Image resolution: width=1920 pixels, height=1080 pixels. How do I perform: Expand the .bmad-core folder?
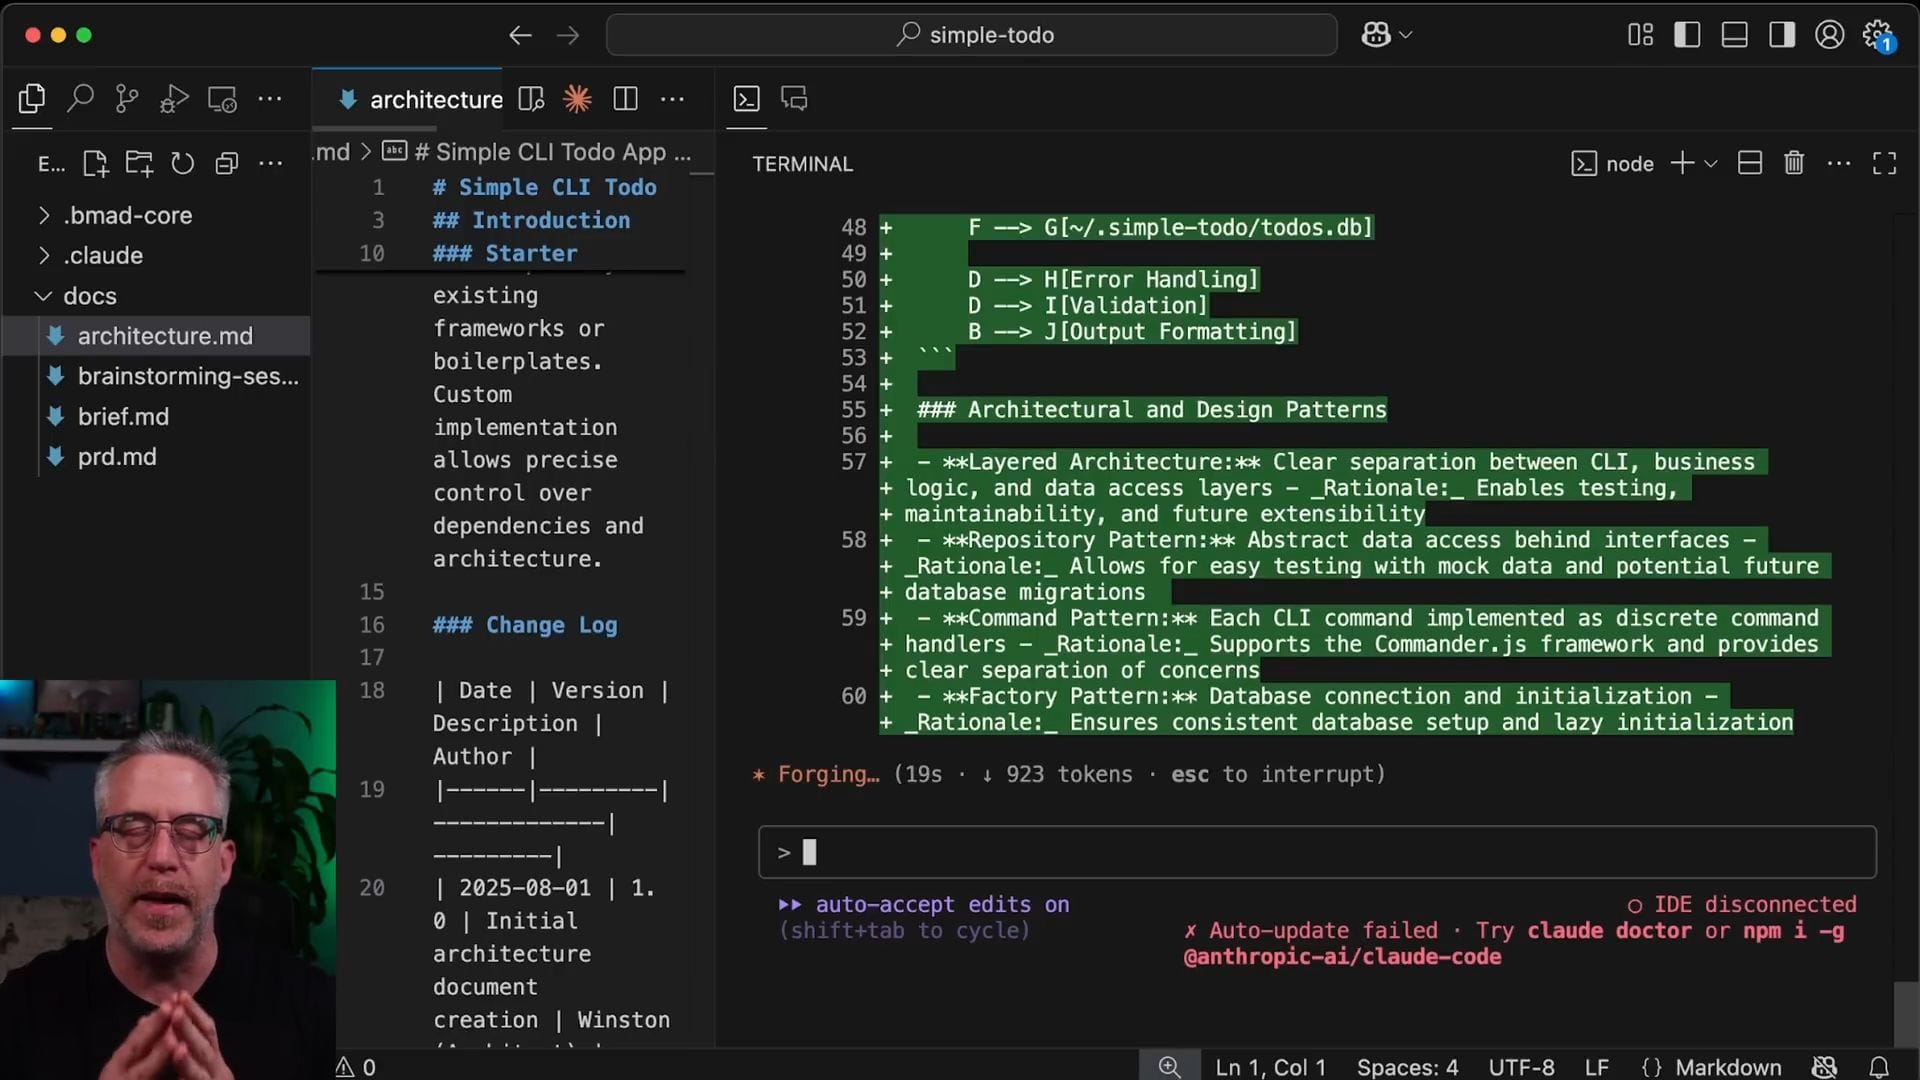tap(128, 215)
